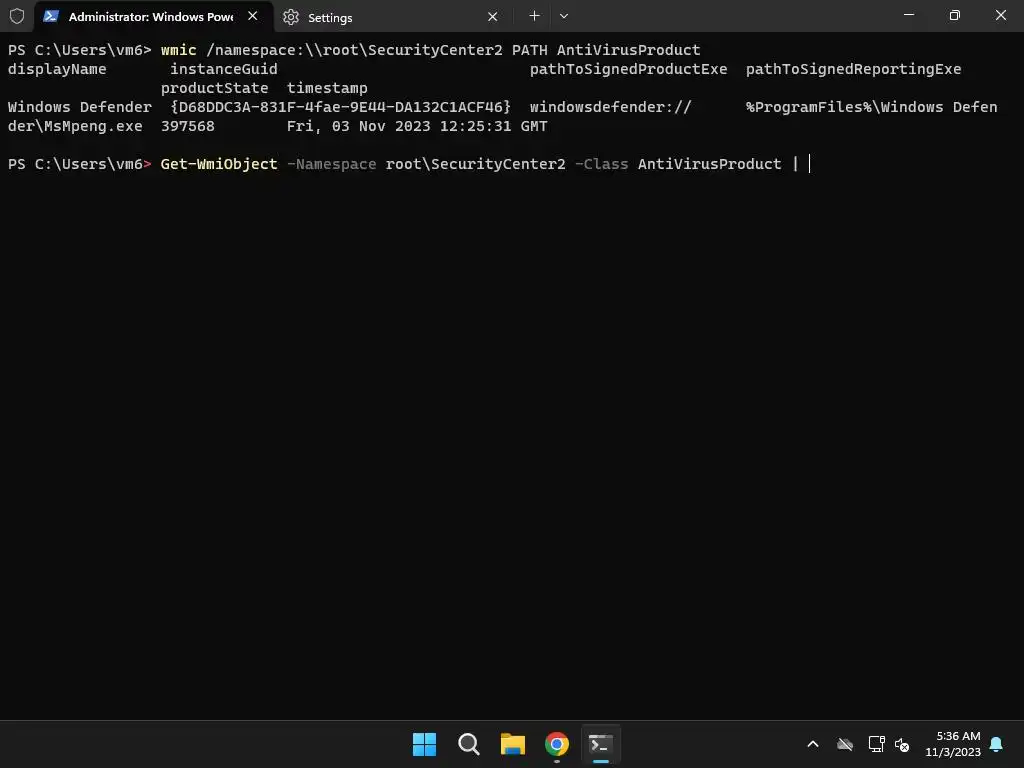
Task: Open Google Chrome from taskbar
Action: (556, 744)
